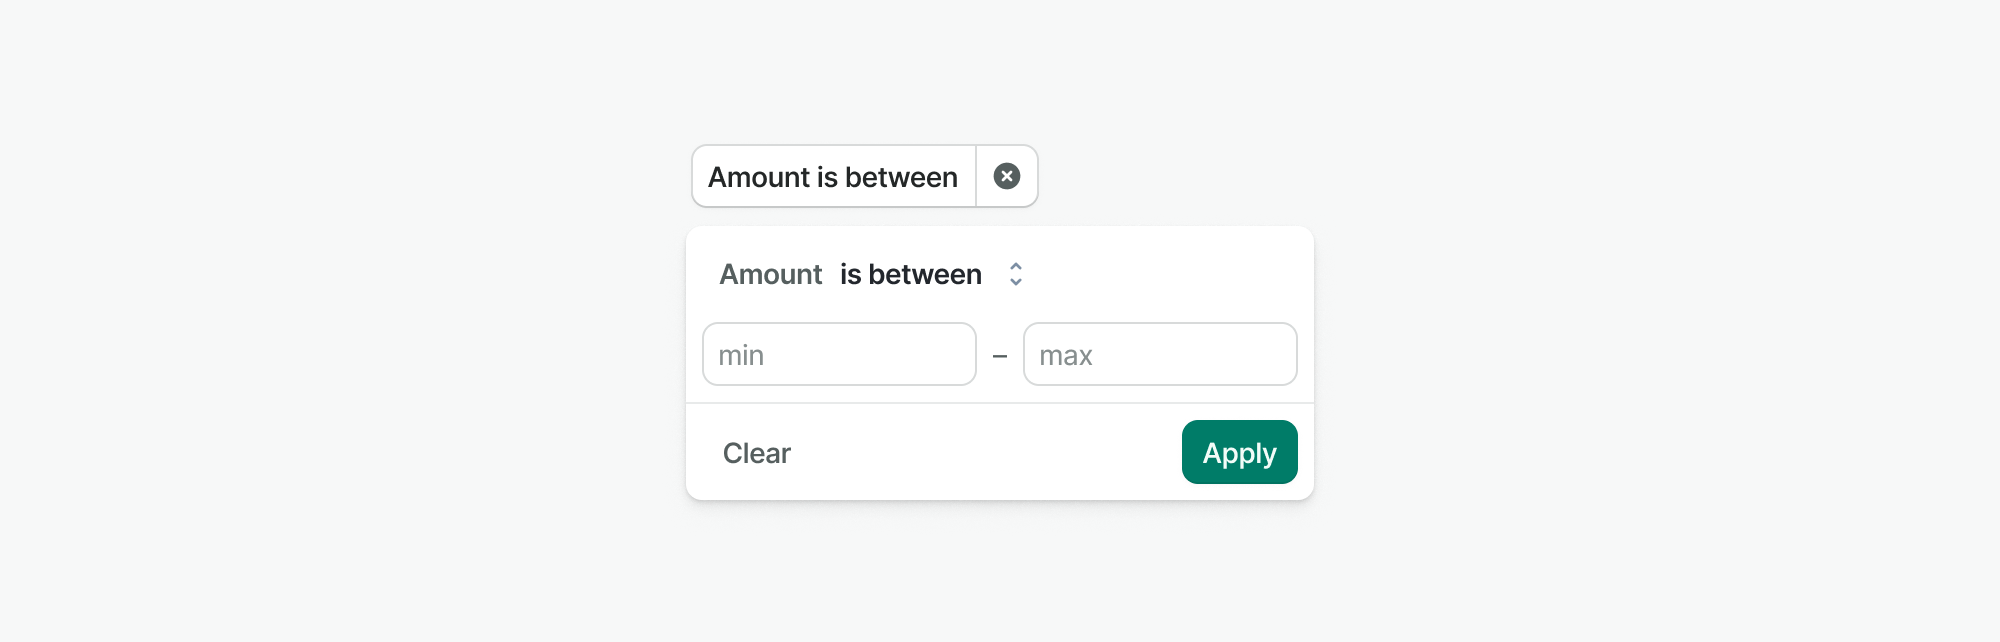The image size is (2000, 642).
Task: Open the "is between" operator dropdown
Action: [x=931, y=274]
